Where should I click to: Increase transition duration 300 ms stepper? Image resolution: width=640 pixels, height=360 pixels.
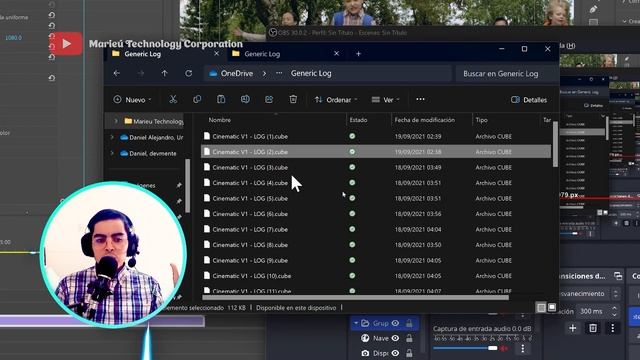614,308
